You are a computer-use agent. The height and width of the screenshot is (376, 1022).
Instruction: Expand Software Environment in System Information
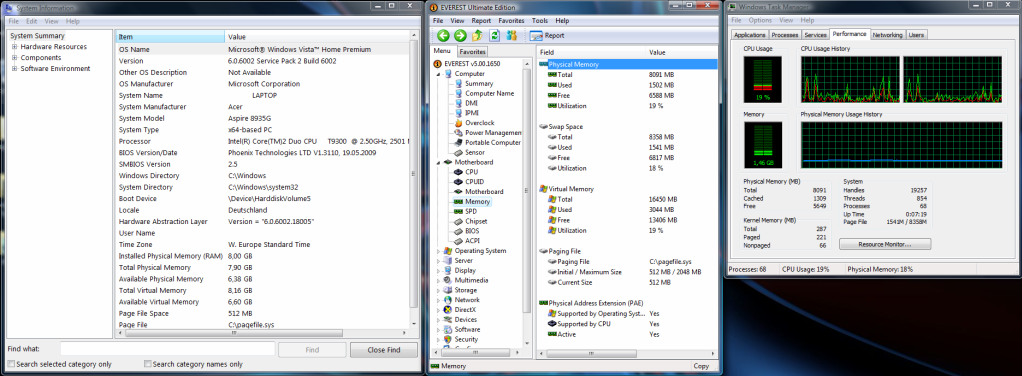tap(14, 68)
